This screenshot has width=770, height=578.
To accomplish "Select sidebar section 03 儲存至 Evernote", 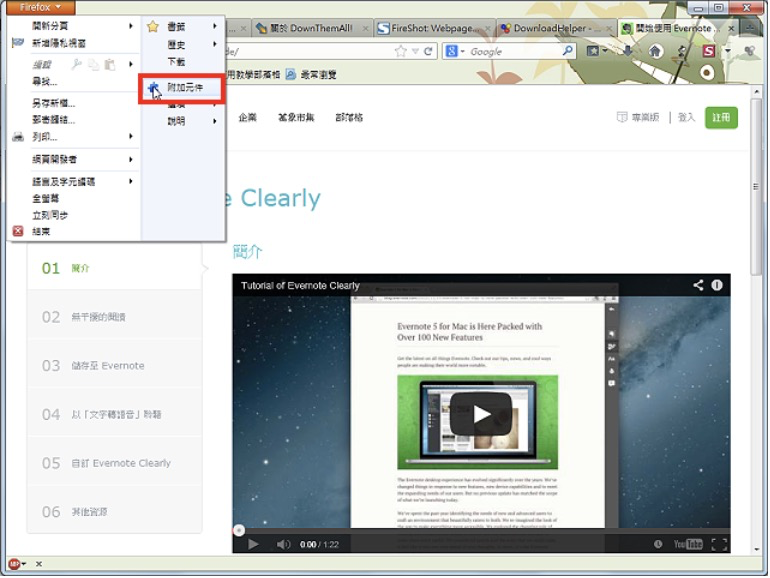I will [x=114, y=365].
